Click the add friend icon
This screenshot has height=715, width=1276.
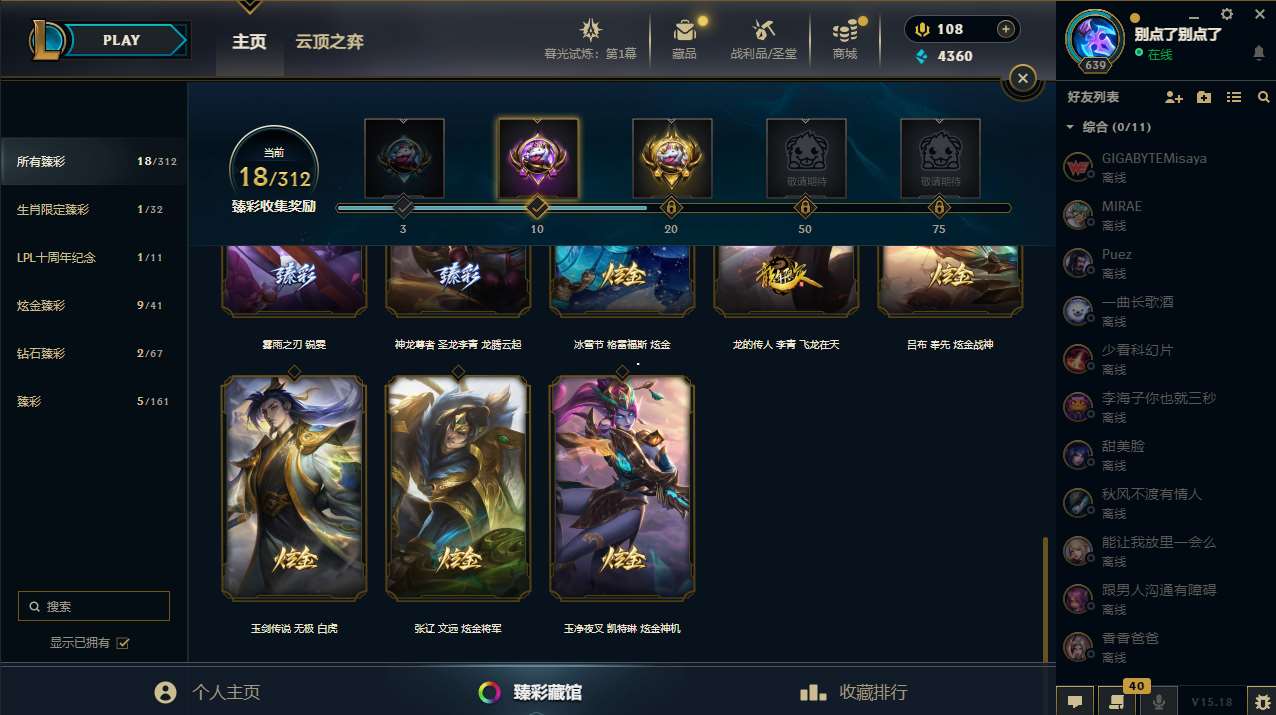point(1174,97)
